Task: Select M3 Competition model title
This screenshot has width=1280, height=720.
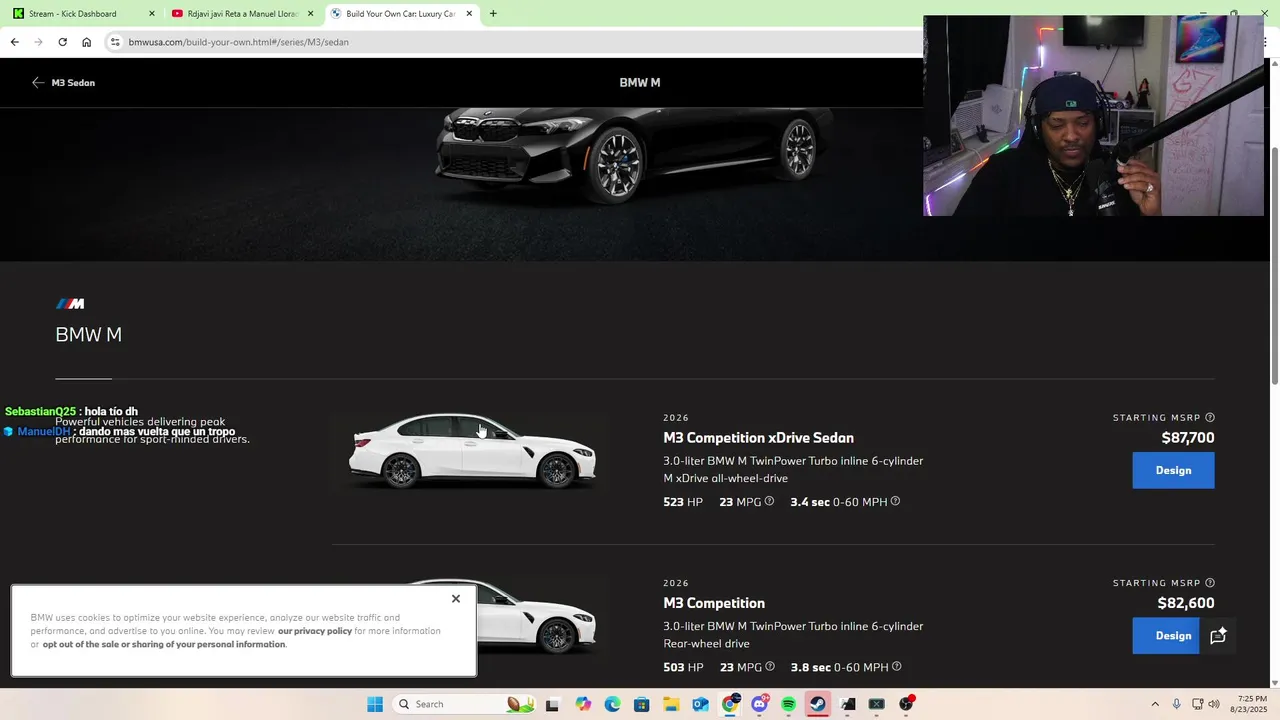Action: 714,603
